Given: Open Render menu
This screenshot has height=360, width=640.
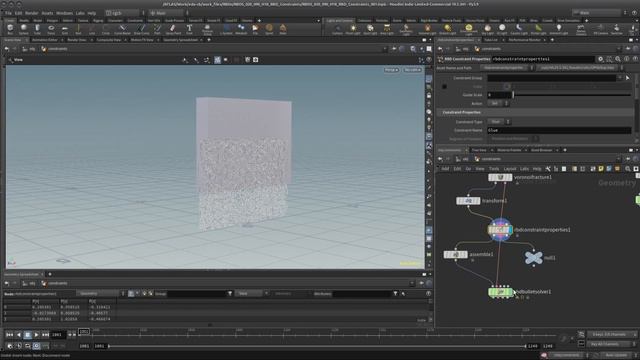Looking at the screenshot, I should tap(31, 13).
